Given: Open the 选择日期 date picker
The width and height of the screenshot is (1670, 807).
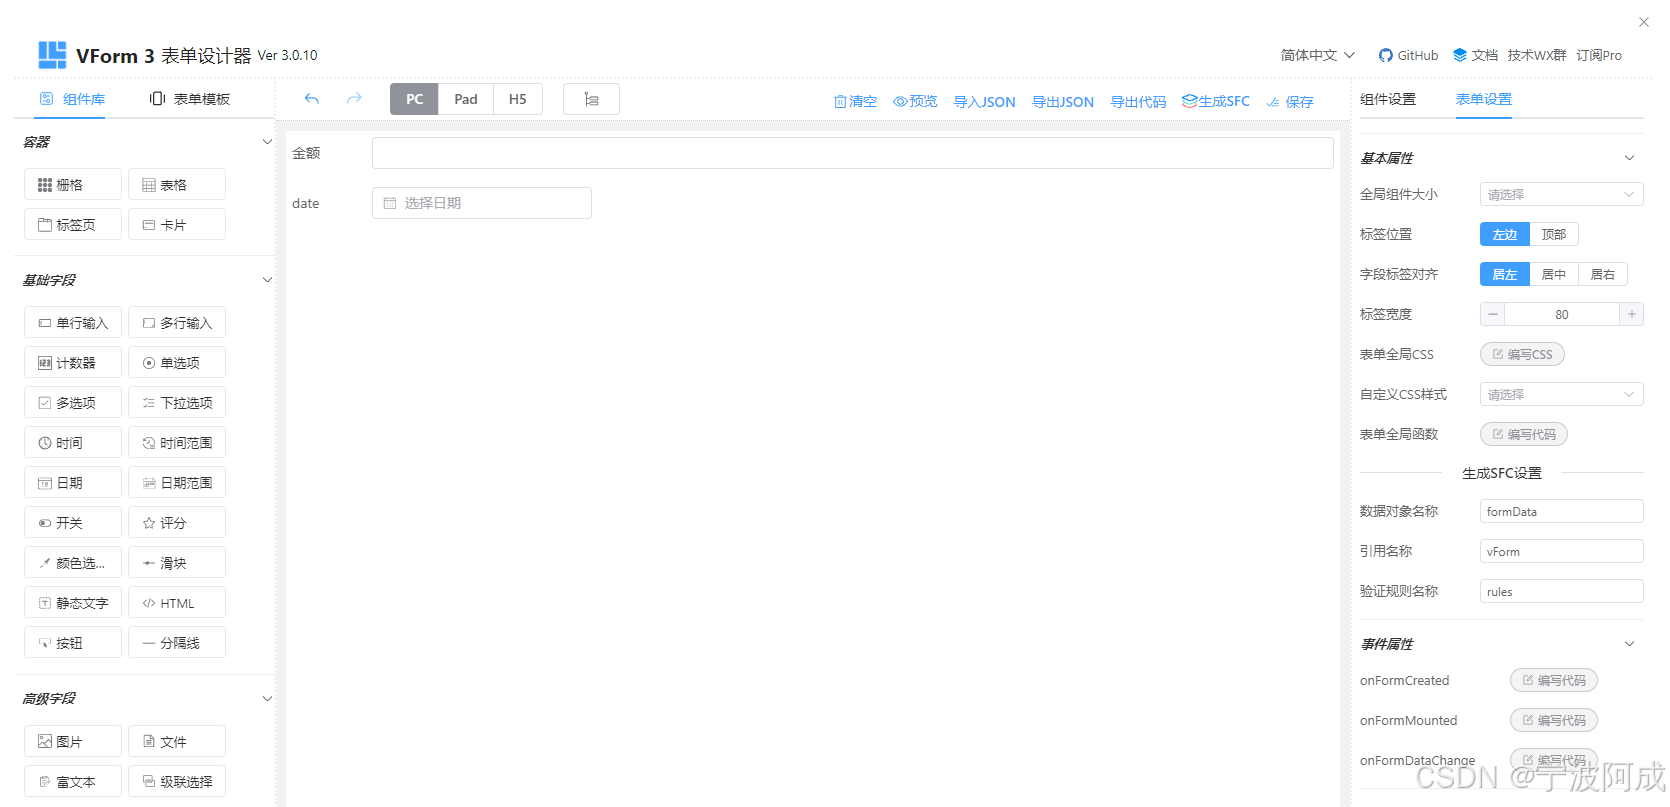Looking at the screenshot, I should 481,203.
